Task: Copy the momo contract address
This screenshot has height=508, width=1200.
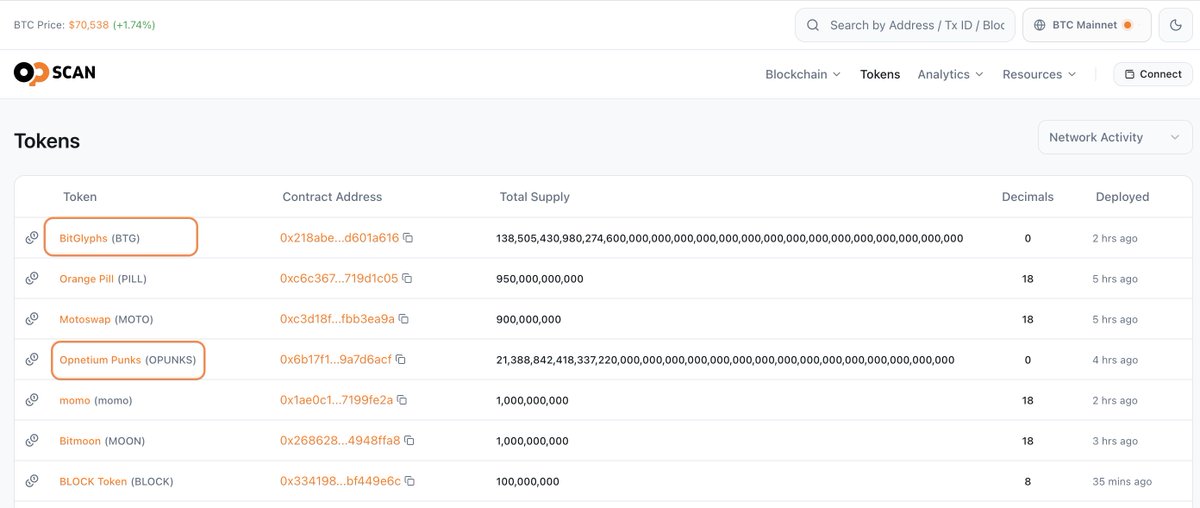Action: pos(401,400)
